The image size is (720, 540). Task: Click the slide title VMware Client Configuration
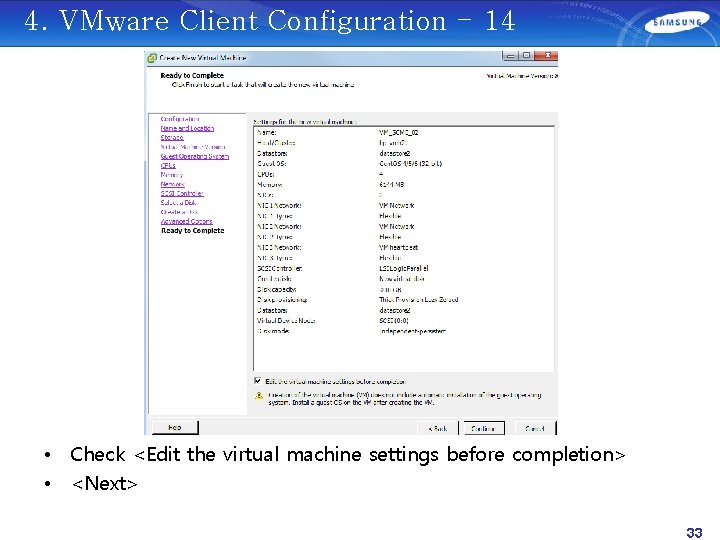tap(270, 21)
